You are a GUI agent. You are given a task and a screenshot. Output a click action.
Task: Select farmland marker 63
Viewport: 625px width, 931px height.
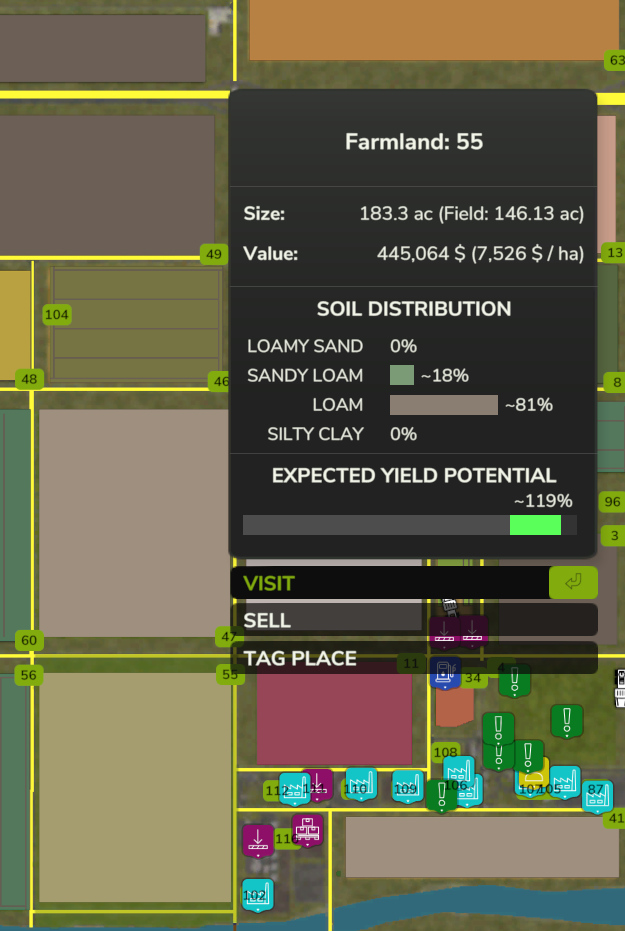[616, 60]
